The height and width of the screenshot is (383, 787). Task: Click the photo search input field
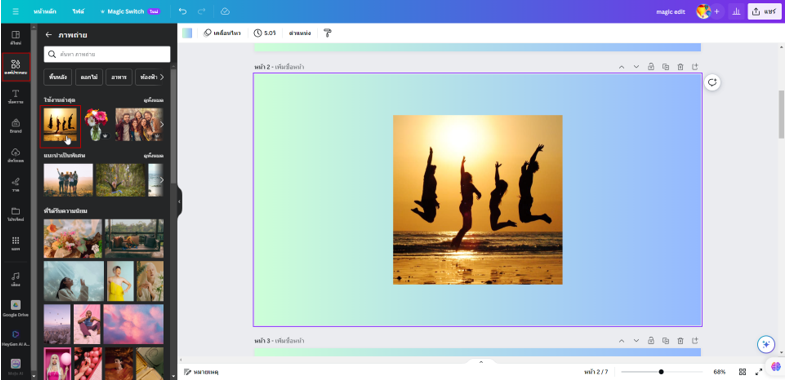click(x=107, y=54)
